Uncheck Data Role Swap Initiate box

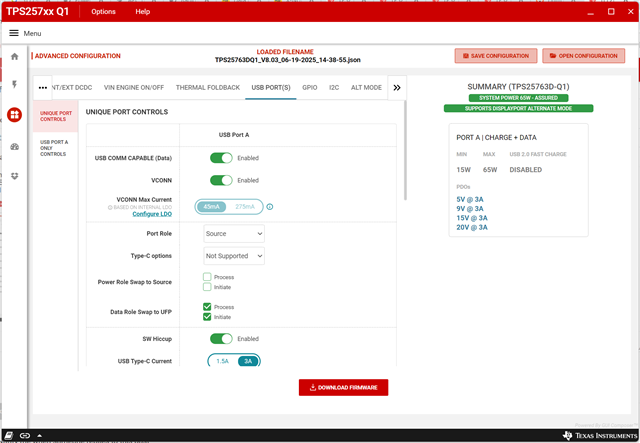(x=207, y=316)
